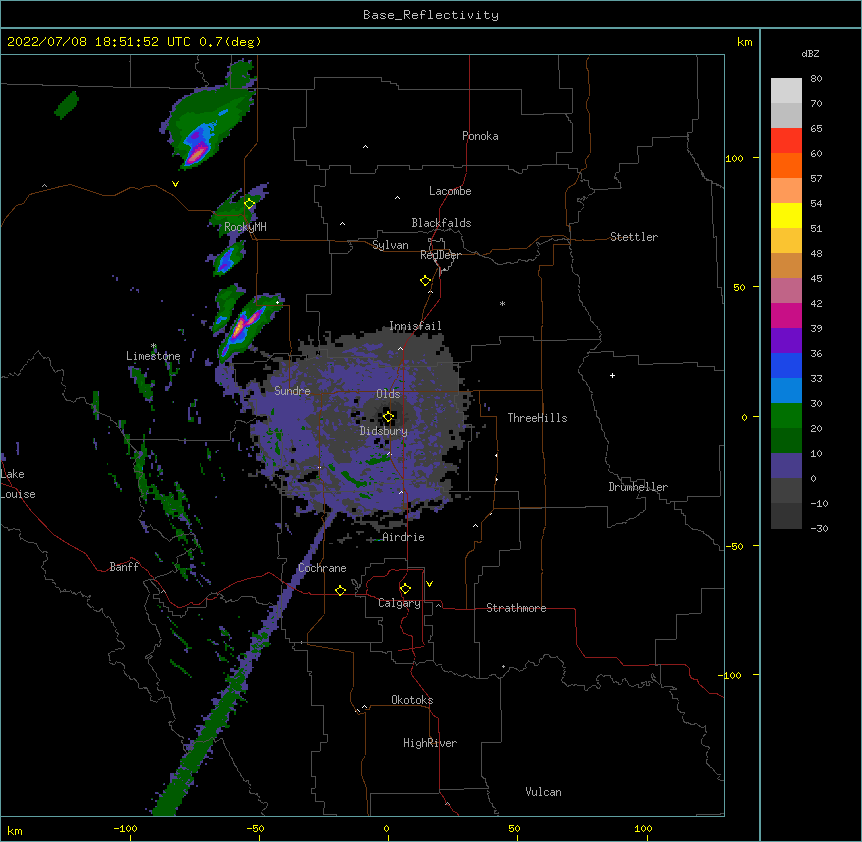Click the white caret marker west of Ponoka
Screen dimensions: 862x842
[x=365, y=147]
